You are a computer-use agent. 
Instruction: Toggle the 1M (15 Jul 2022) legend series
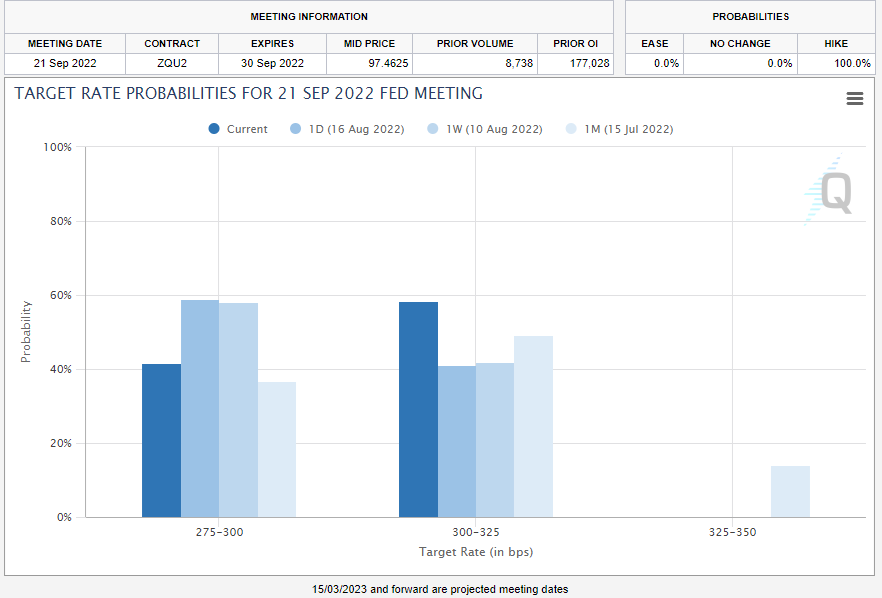619,129
